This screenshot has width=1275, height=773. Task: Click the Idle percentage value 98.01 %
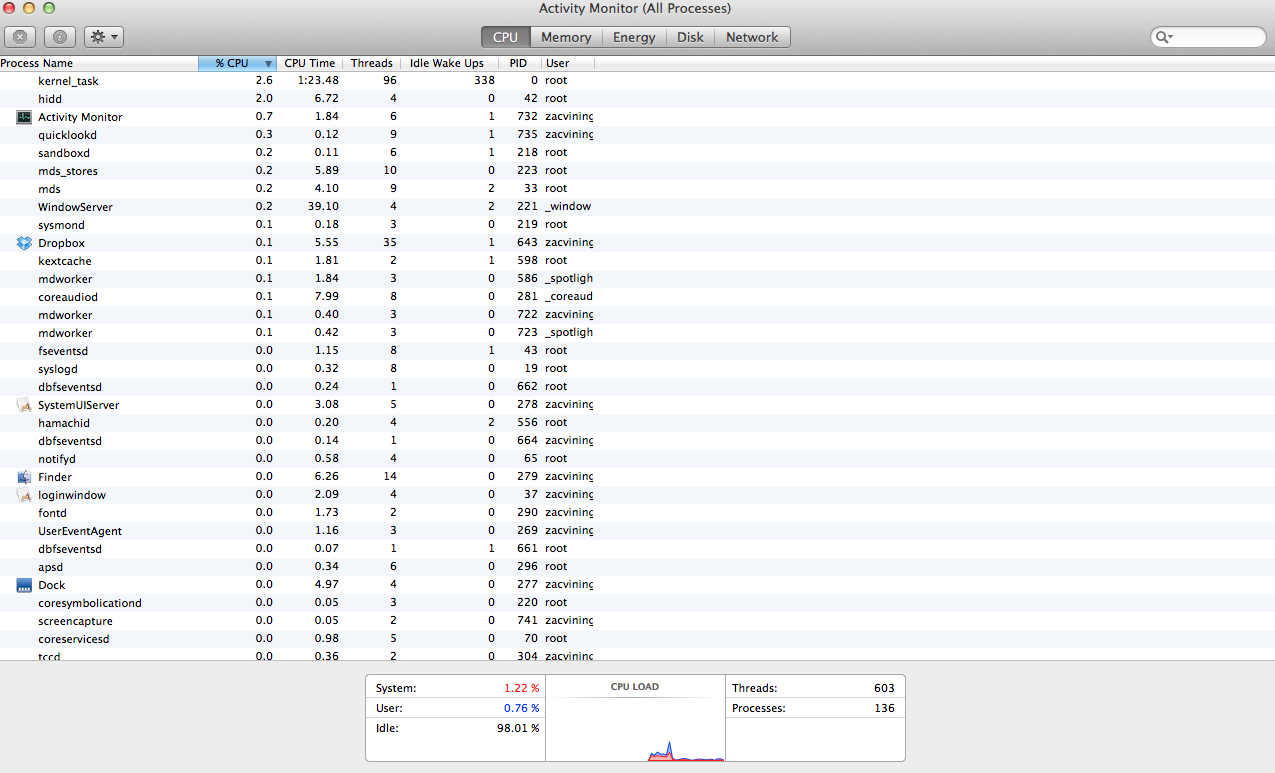[517, 729]
